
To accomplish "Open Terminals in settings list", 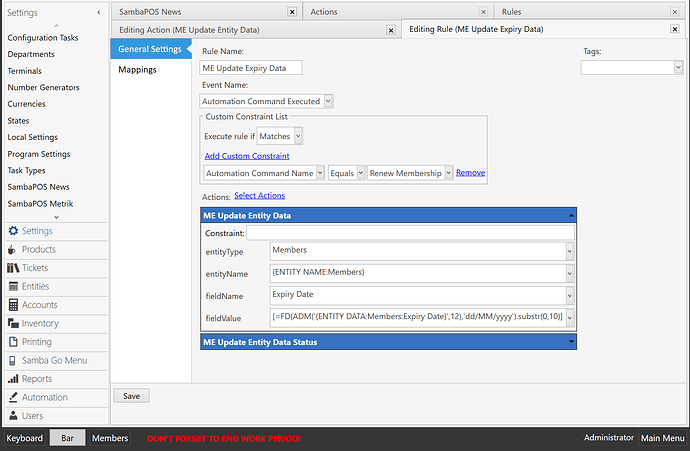I will [24, 71].
